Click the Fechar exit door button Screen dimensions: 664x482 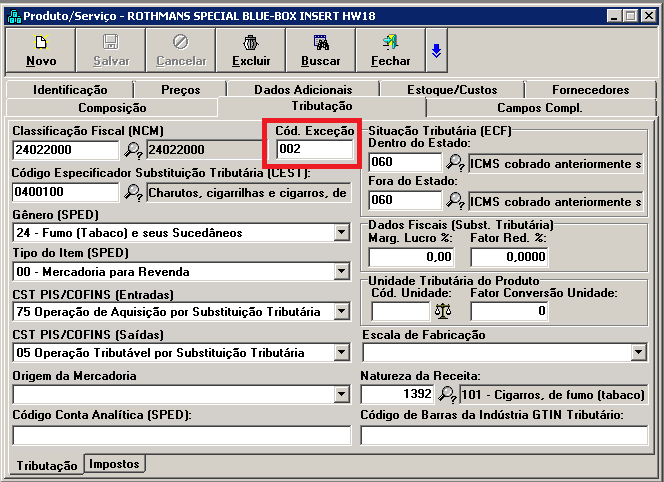pyautogui.click(x=390, y=50)
